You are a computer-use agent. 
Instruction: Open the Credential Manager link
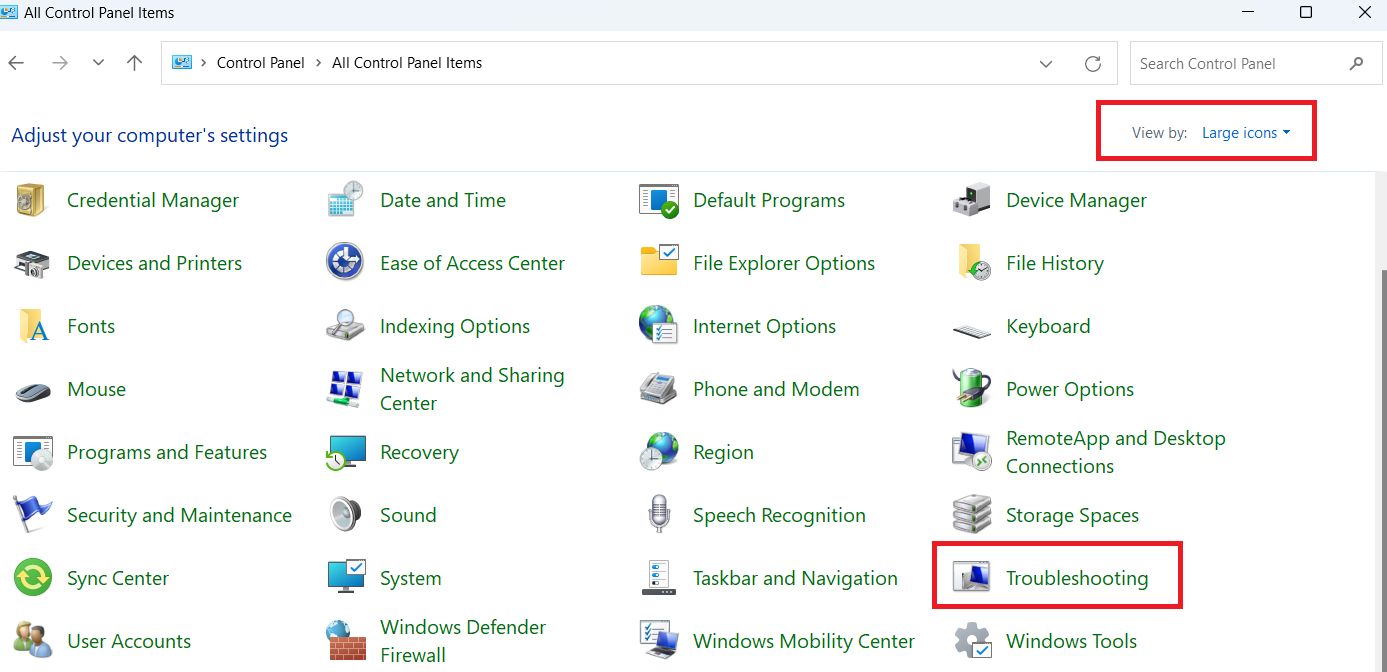(153, 200)
